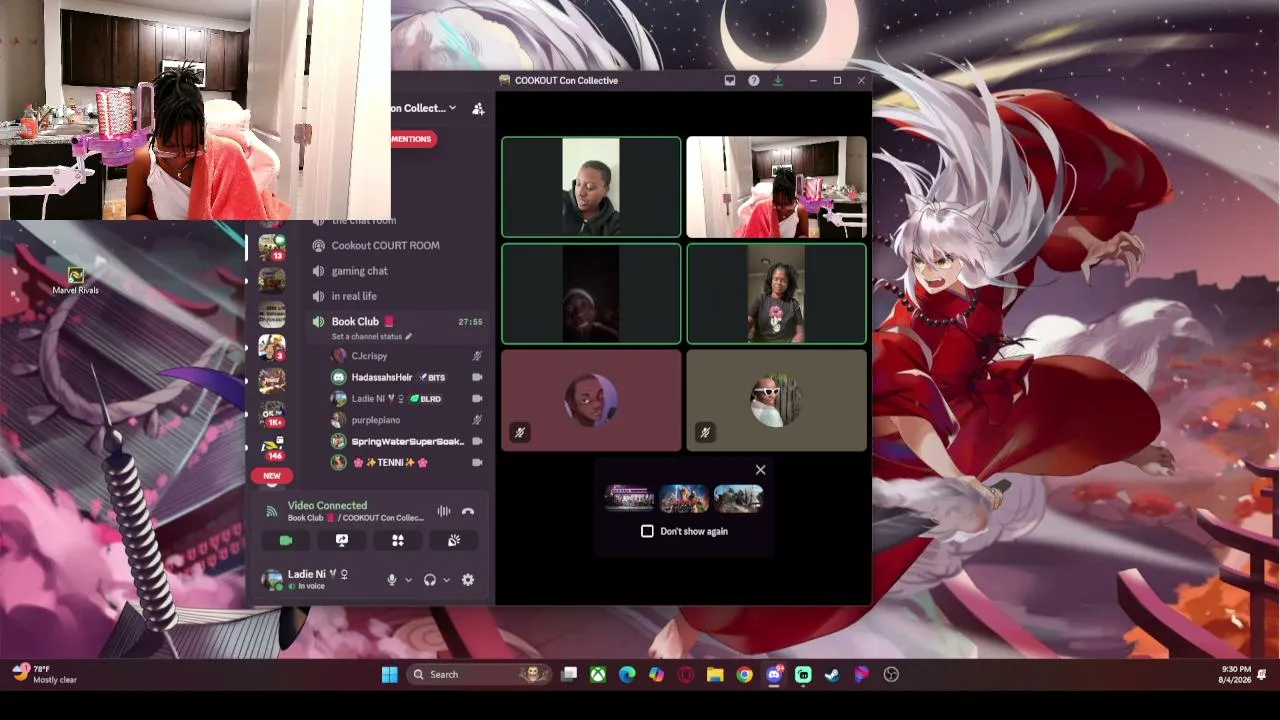Open Steam from taskbar
The height and width of the screenshot is (720, 1280).
coord(832,675)
